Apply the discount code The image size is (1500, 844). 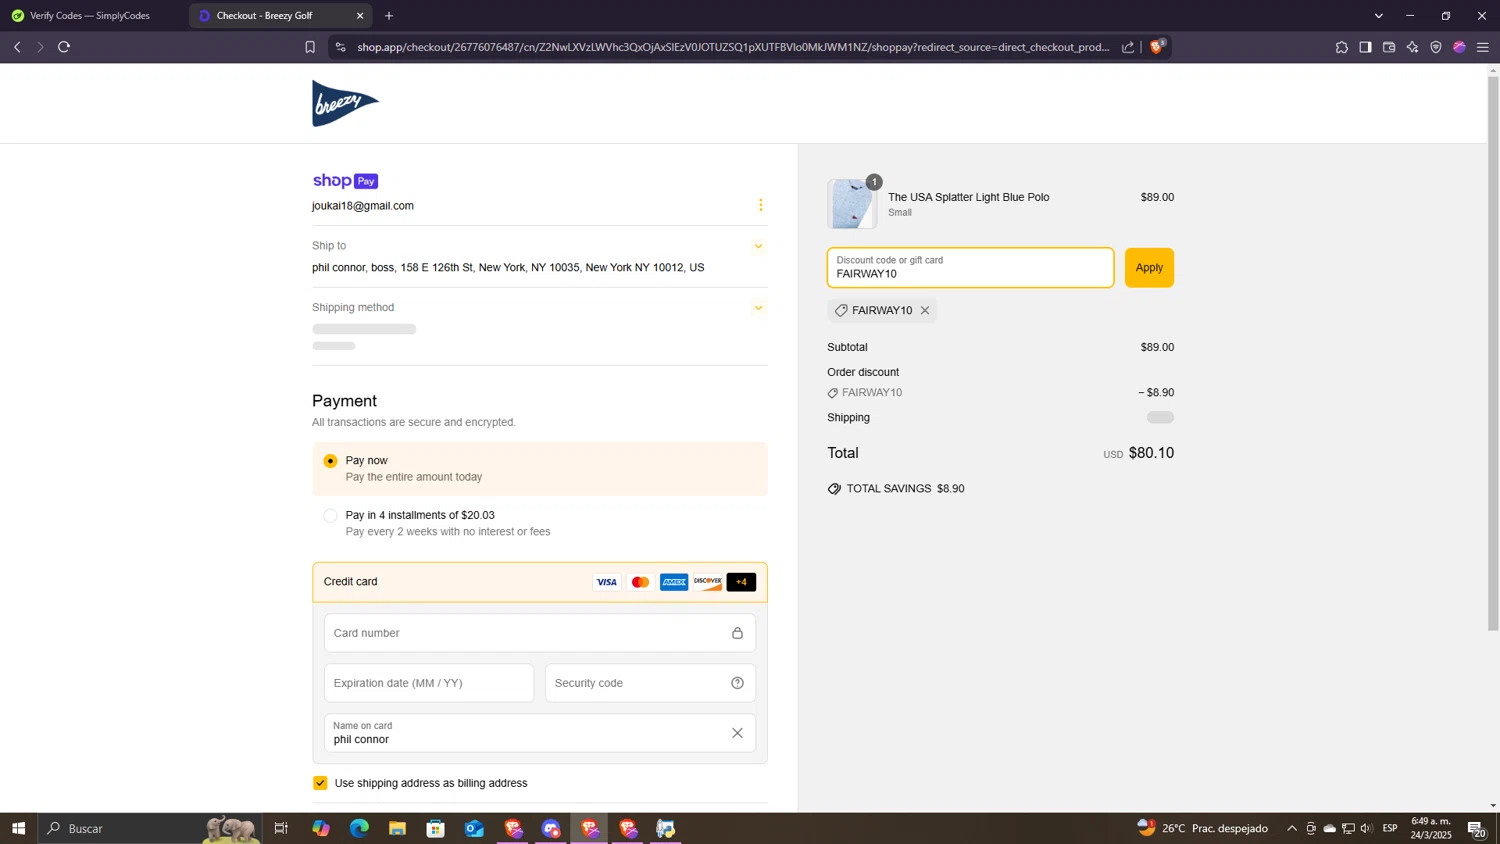coord(1149,268)
